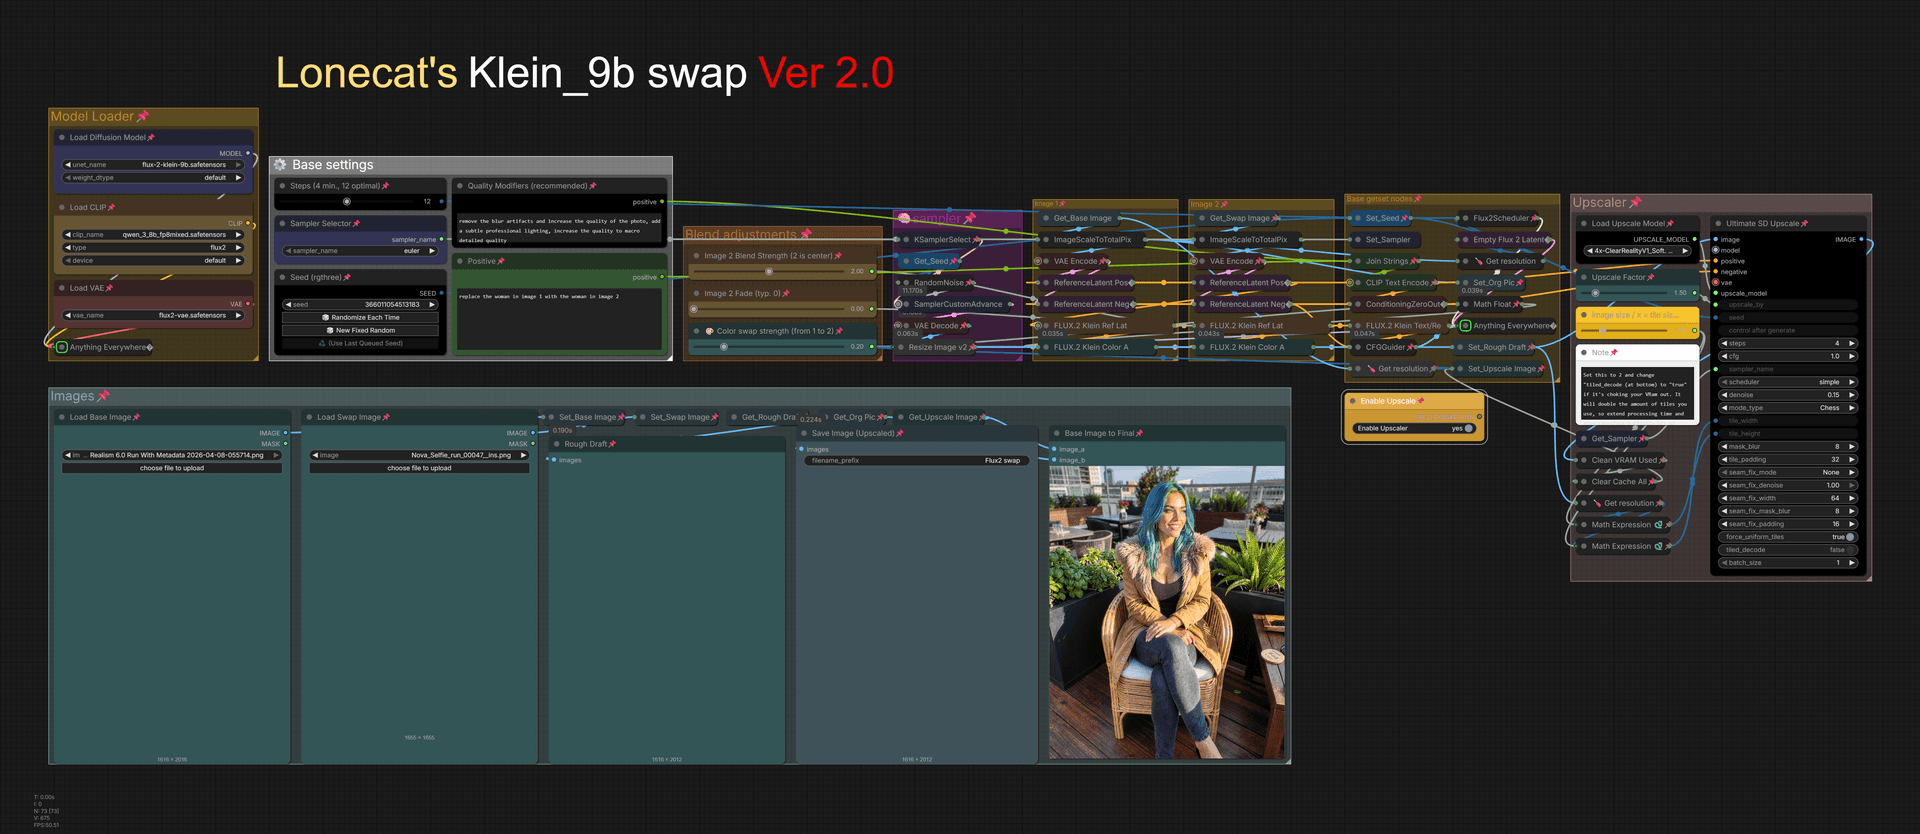
Task: Click the pin icon beside Model Loader title
Action: coord(142,117)
